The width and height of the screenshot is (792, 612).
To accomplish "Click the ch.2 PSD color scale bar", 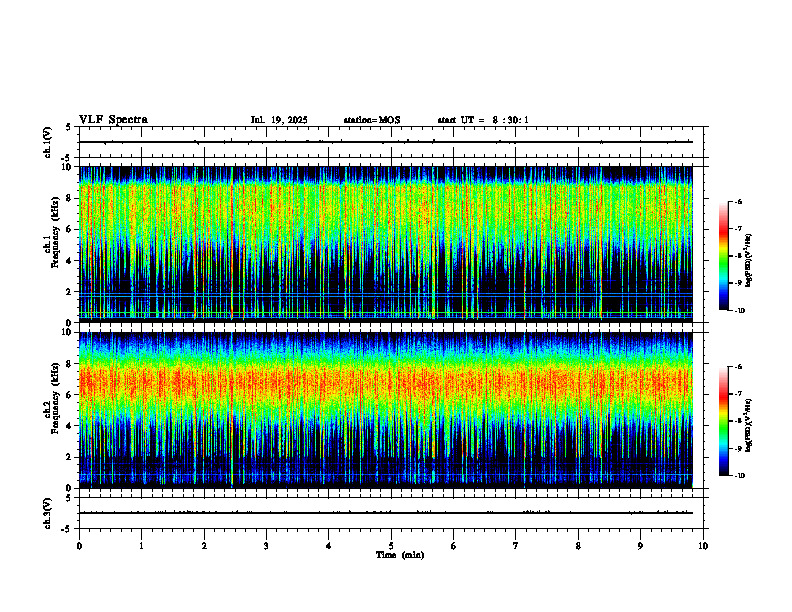I will (723, 421).
